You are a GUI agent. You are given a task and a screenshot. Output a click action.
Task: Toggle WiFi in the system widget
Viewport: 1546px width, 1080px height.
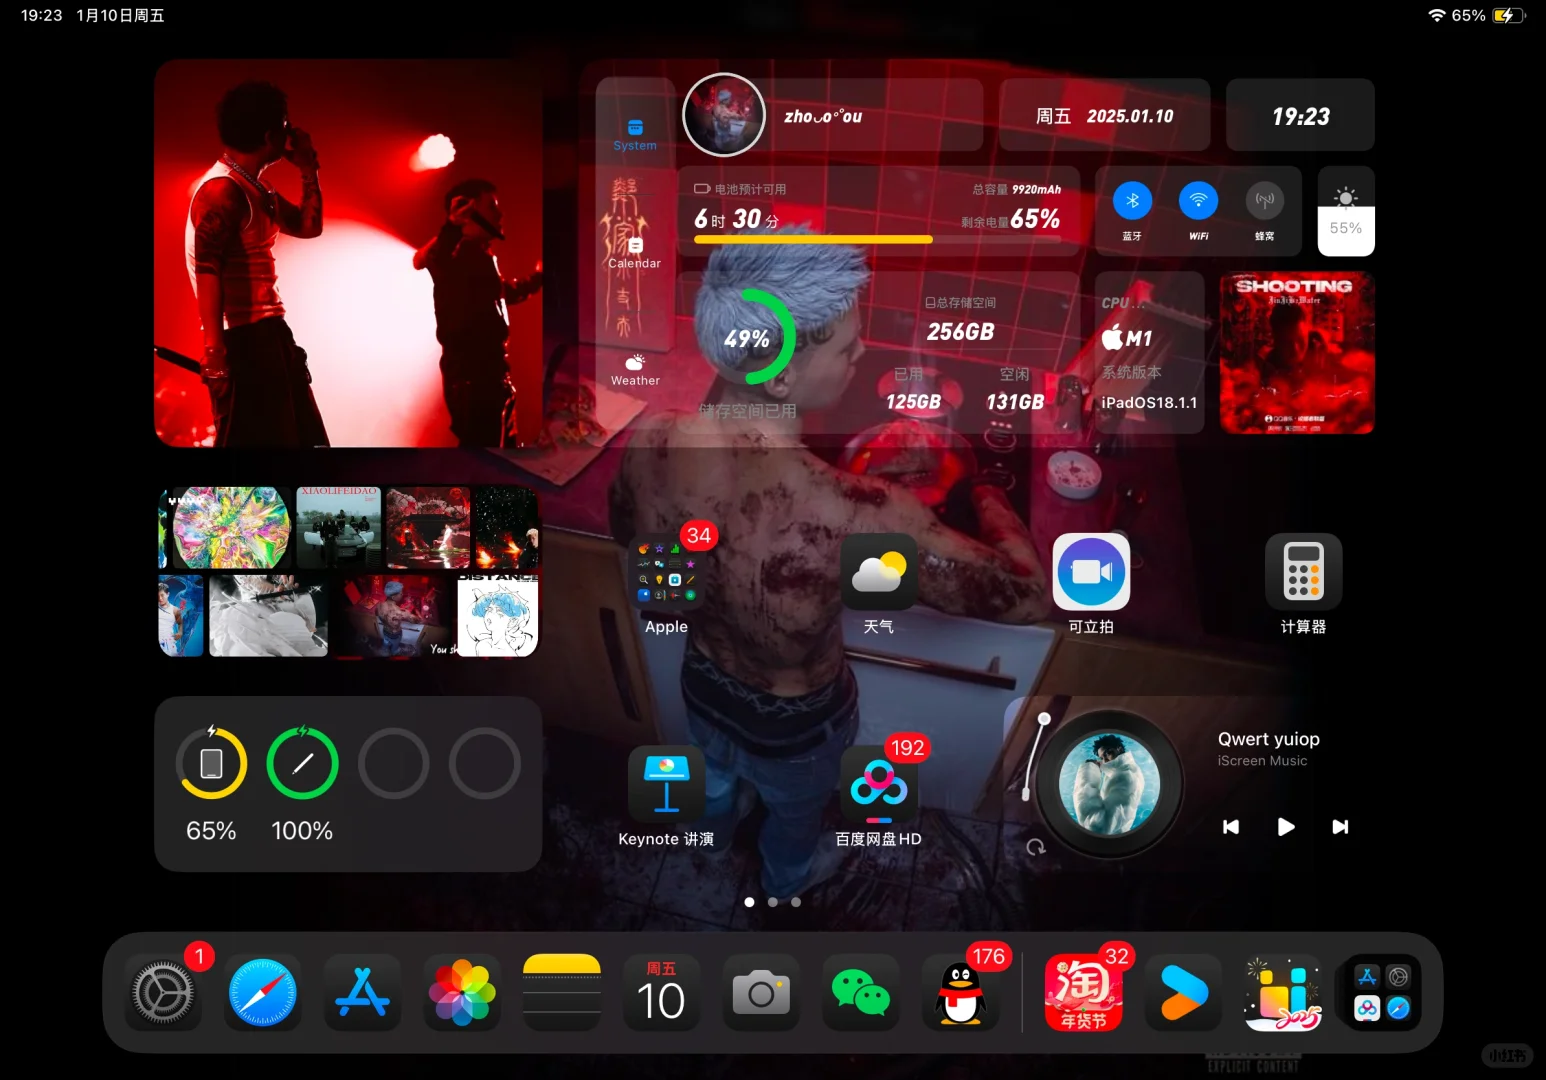[x=1198, y=201]
